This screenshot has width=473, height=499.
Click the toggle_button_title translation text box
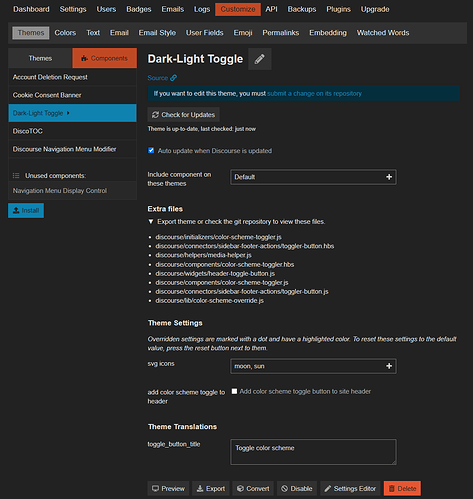pyautogui.click(x=313, y=452)
